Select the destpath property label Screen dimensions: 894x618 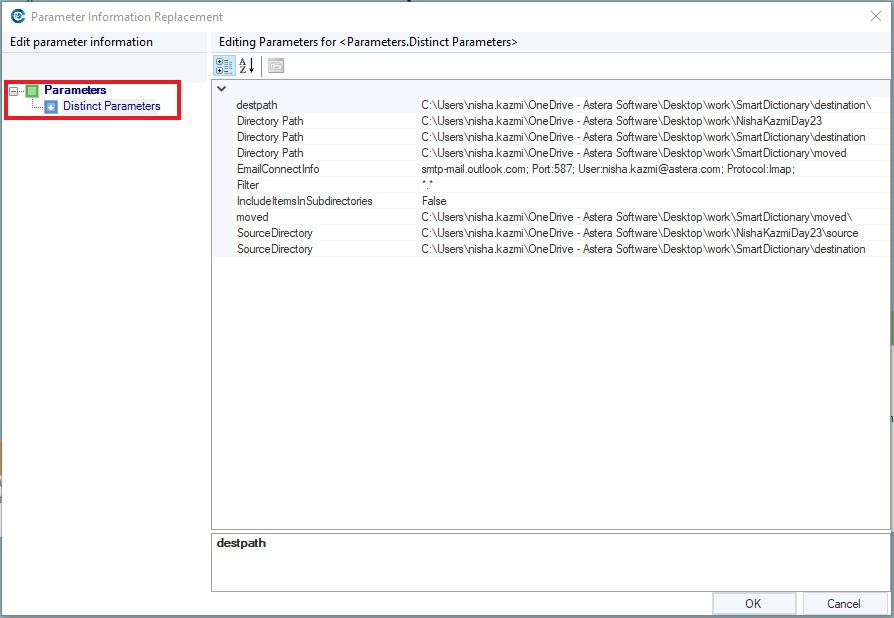coord(256,105)
